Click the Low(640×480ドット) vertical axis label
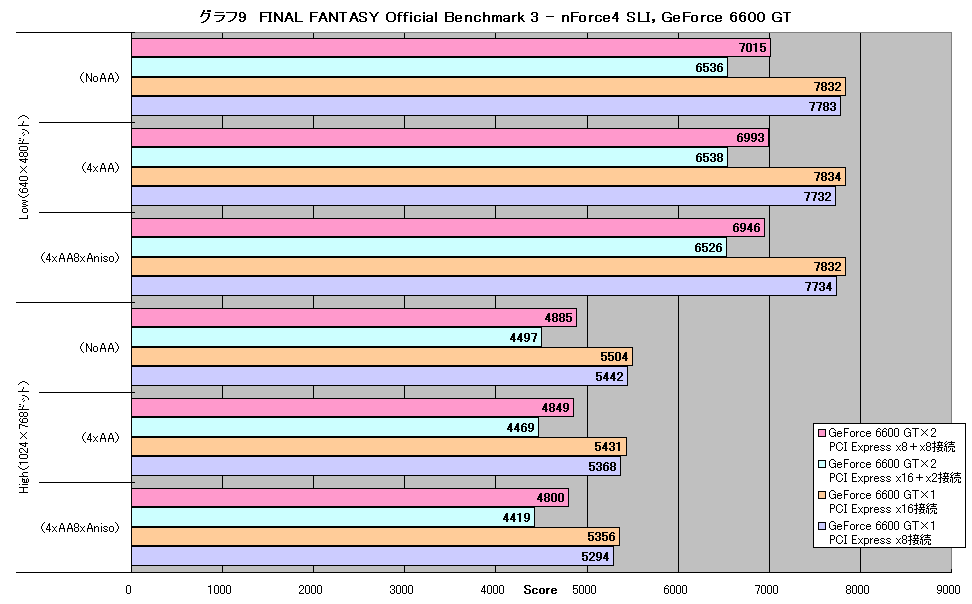972x604 pixels. (24, 167)
